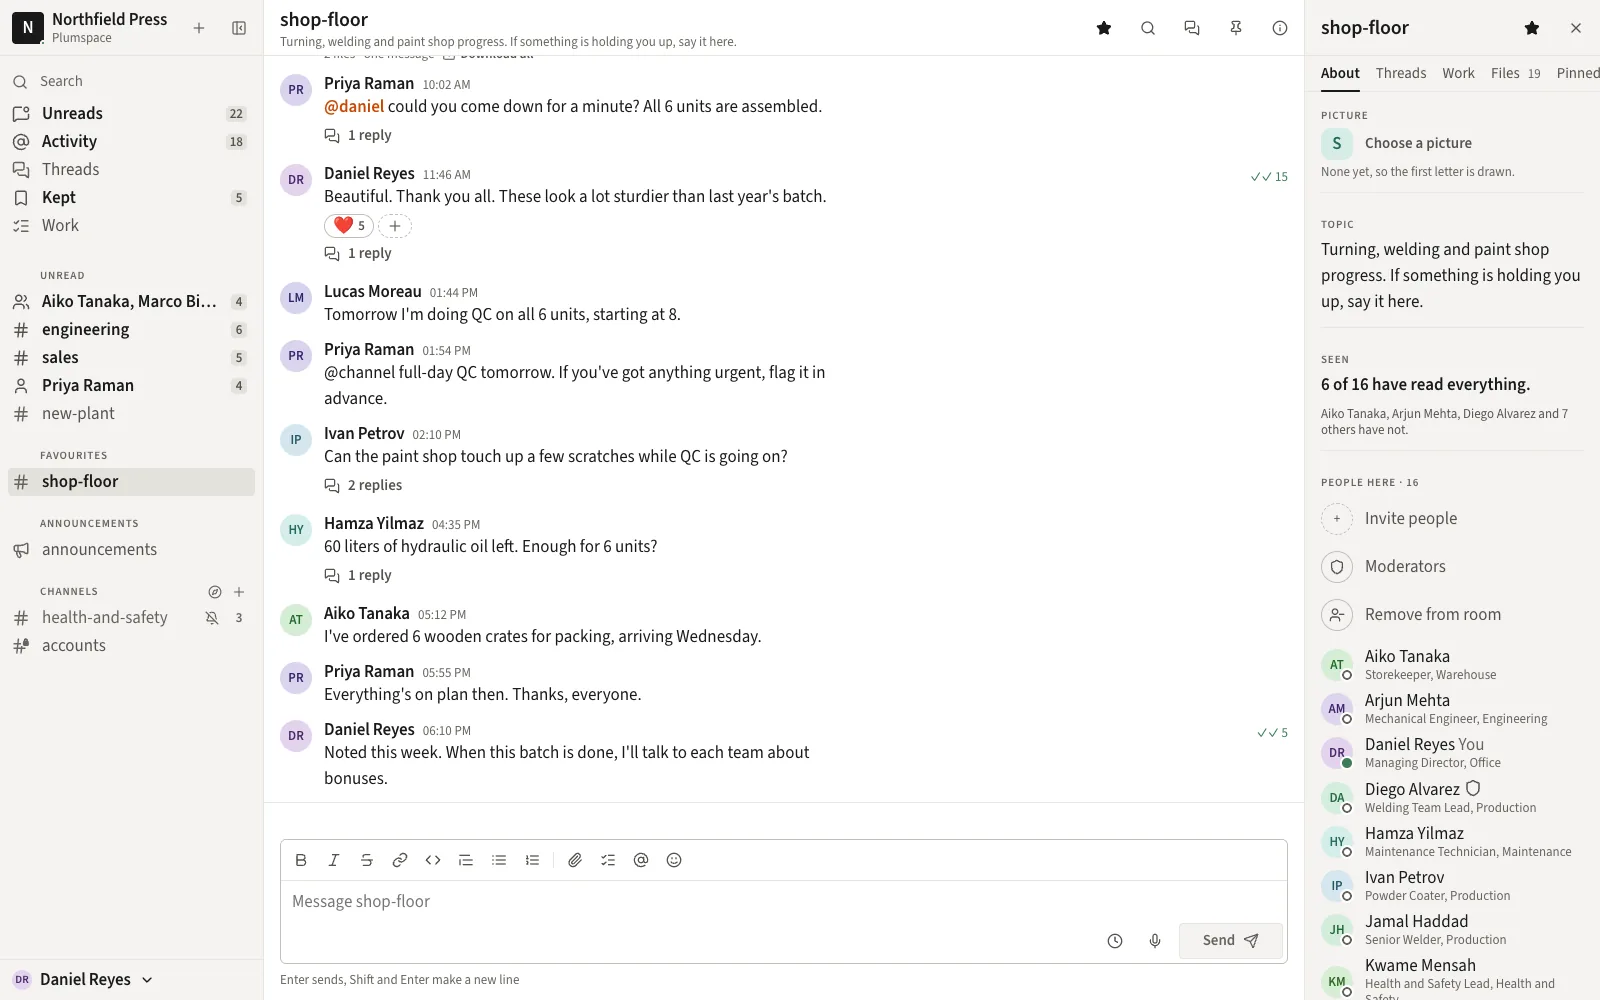Switch to the Threads tab in panel
Image resolution: width=1600 pixels, height=1000 pixels.
(x=1401, y=73)
